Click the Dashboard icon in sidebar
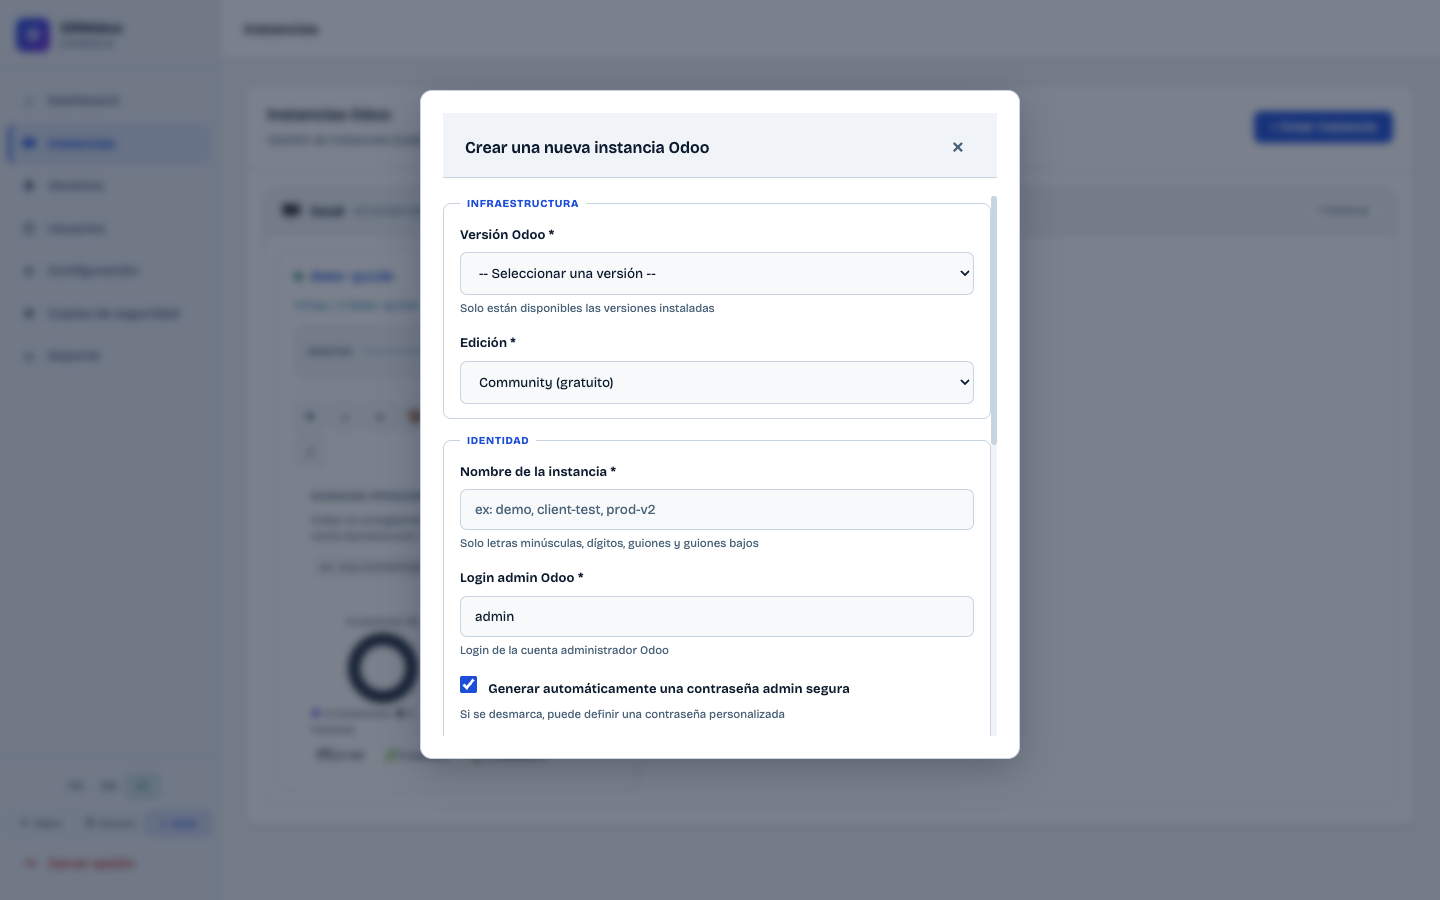 (x=29, y=101)
